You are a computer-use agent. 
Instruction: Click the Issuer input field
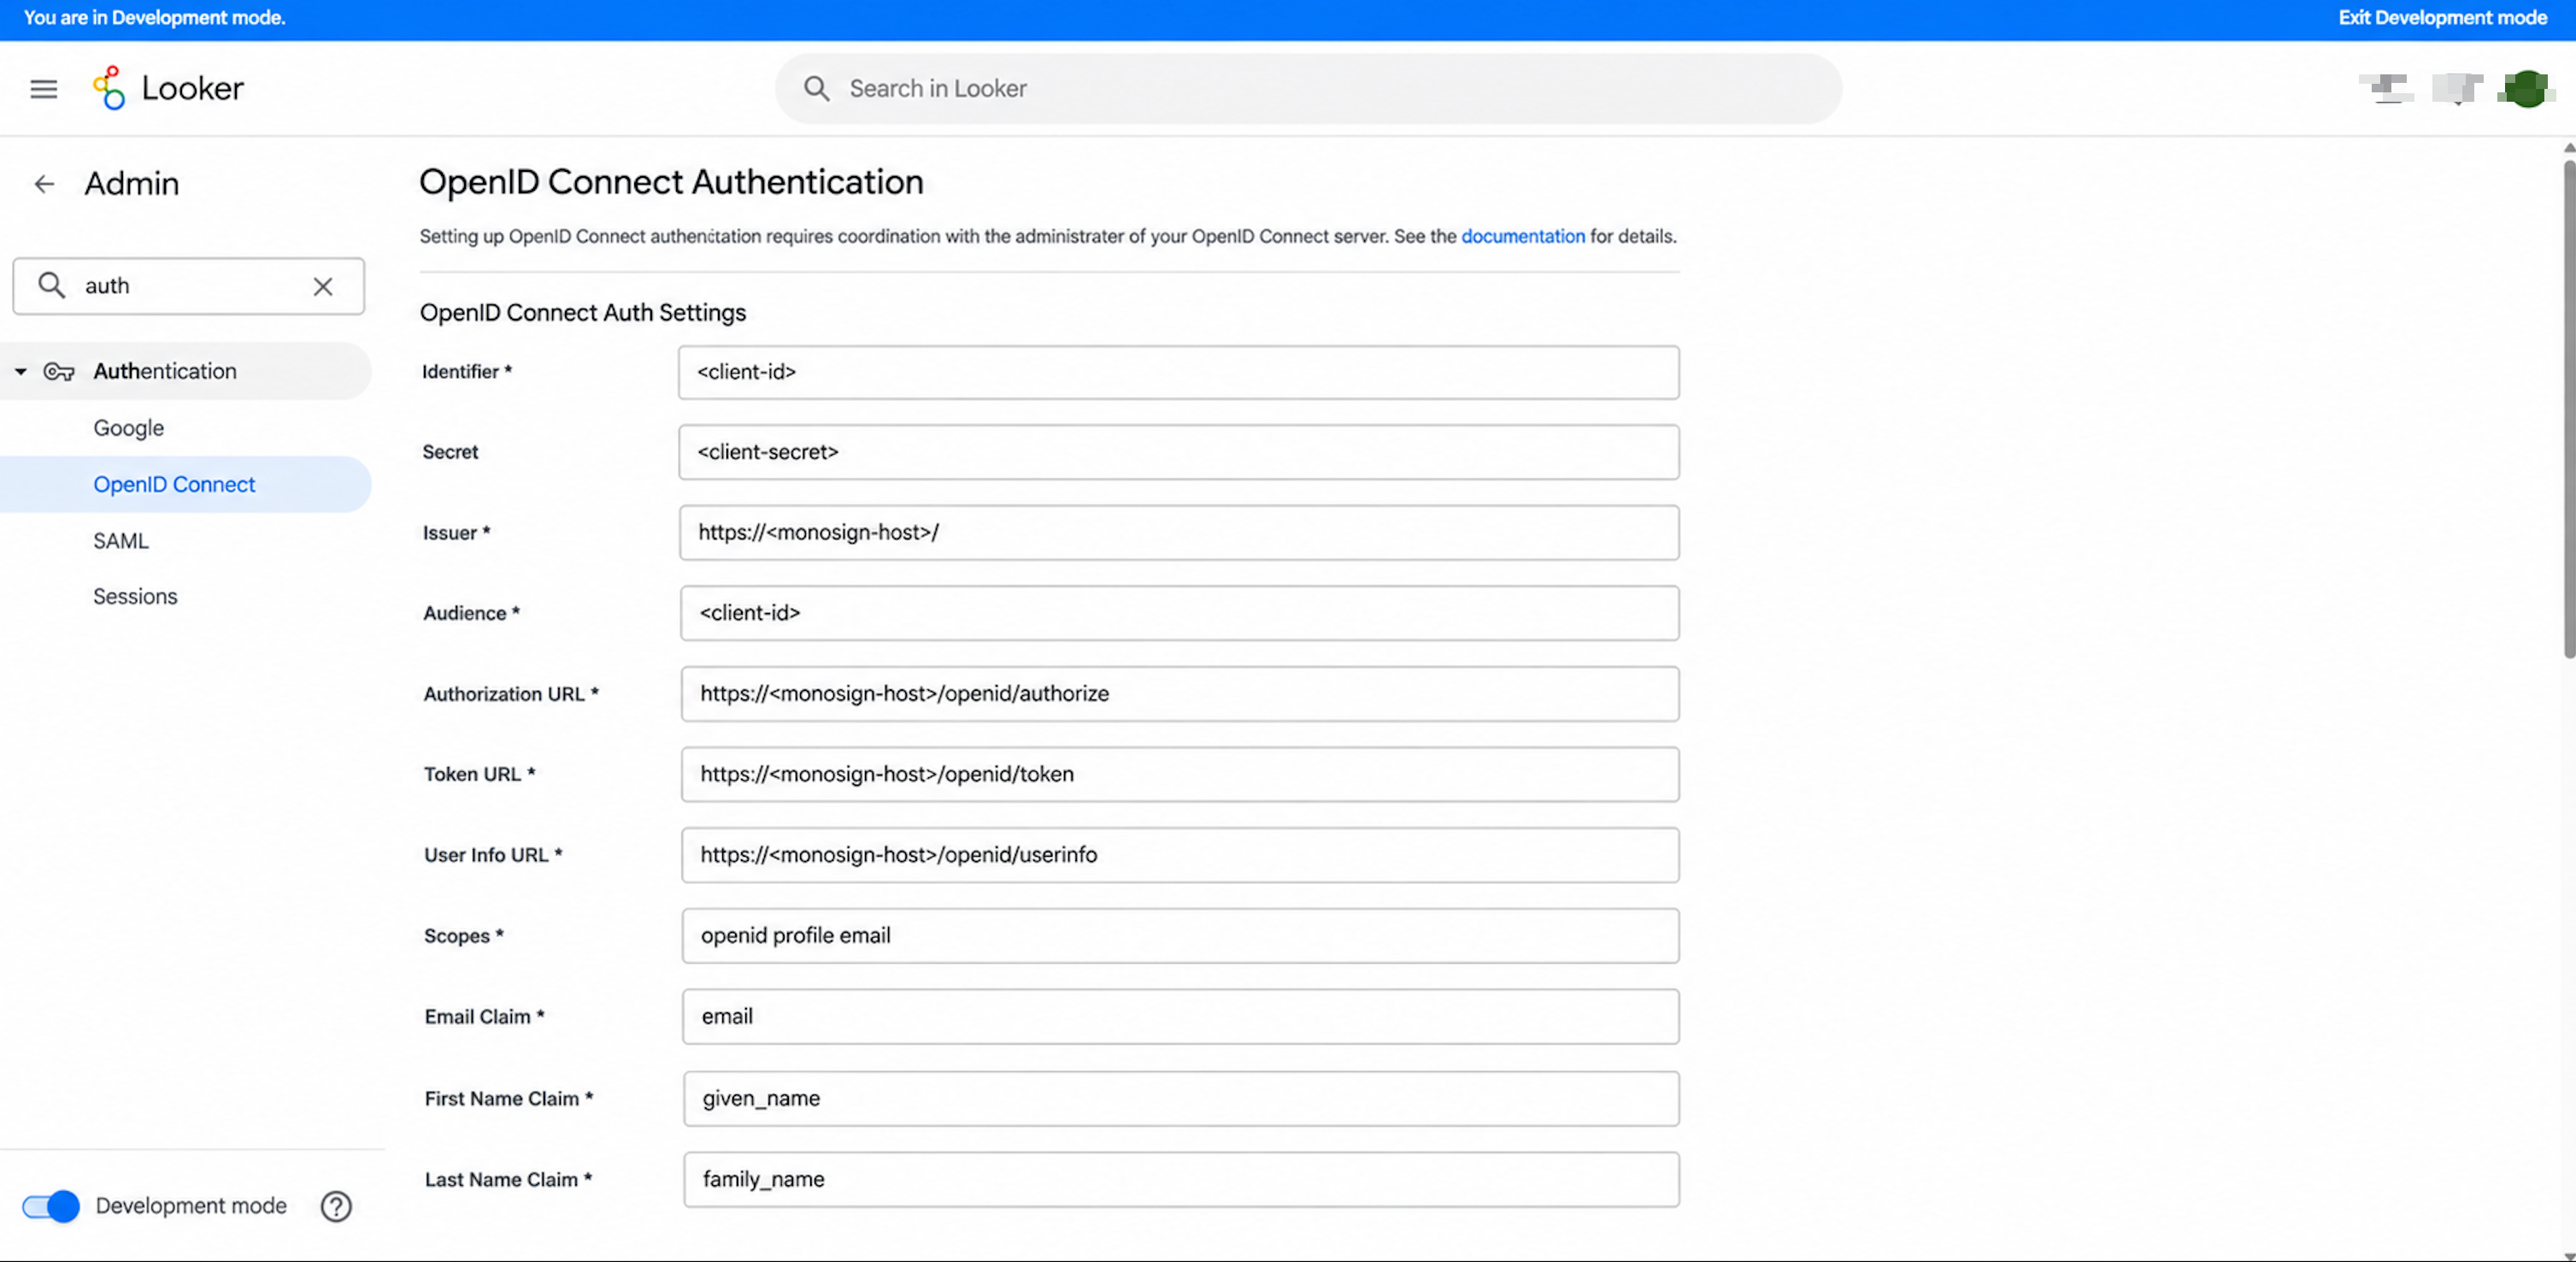[x=1179, y=533]
